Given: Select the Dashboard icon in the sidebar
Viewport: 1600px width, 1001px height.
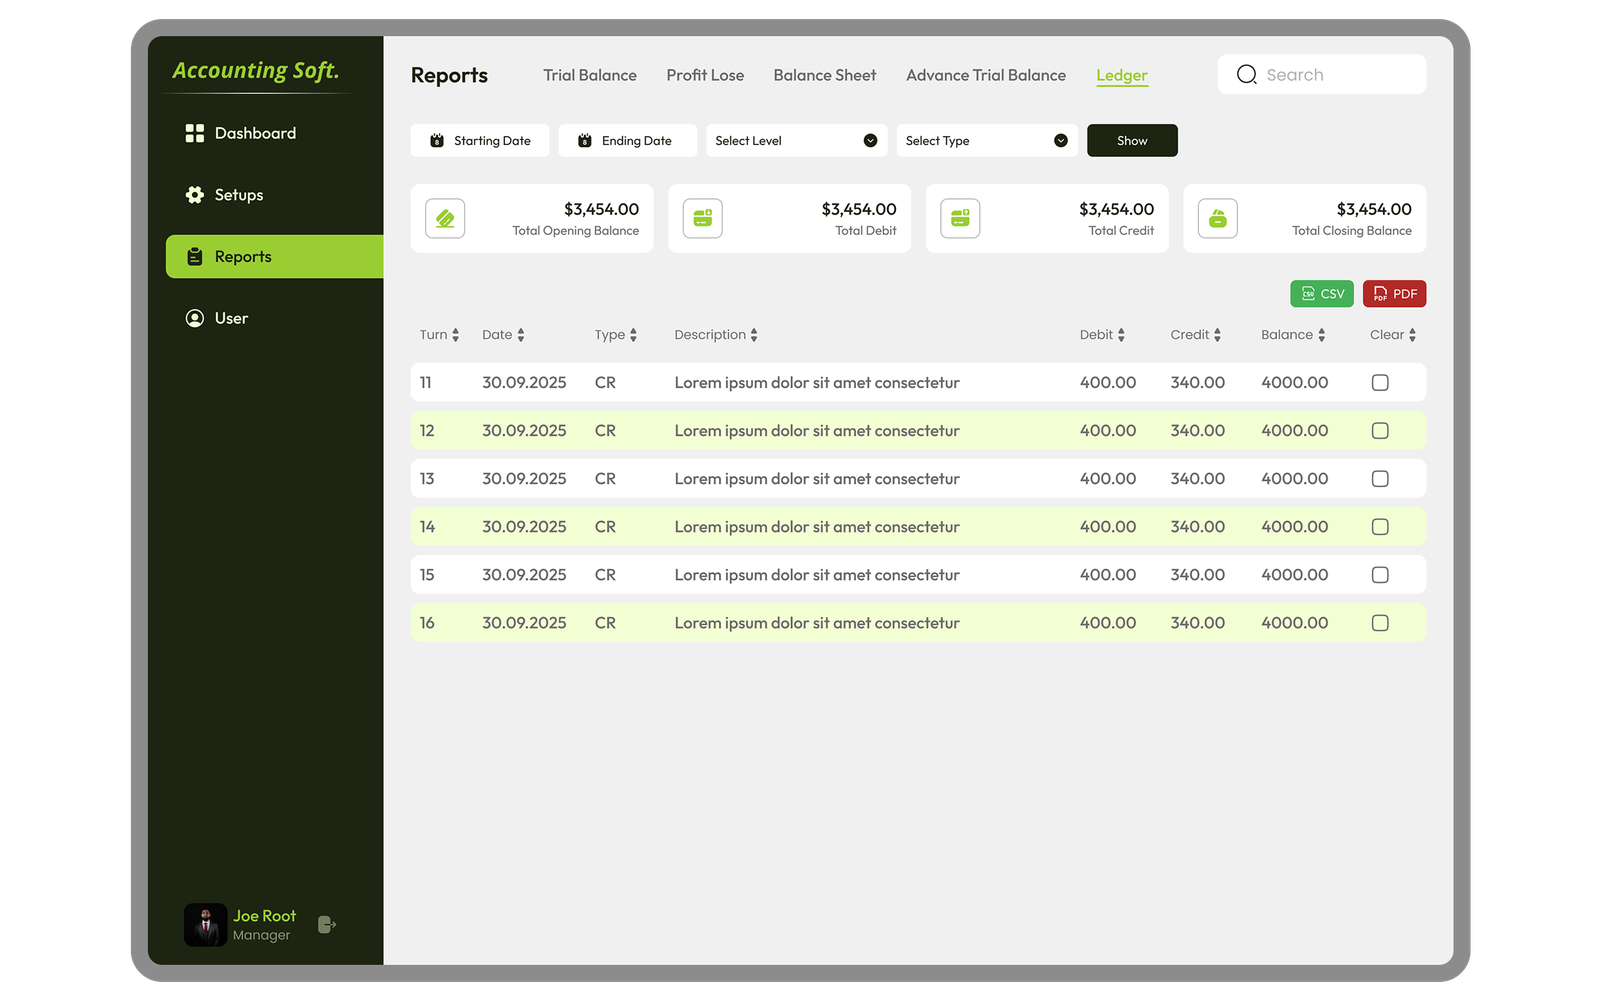Looking at the screenshot, I should [x=194, y=132].
